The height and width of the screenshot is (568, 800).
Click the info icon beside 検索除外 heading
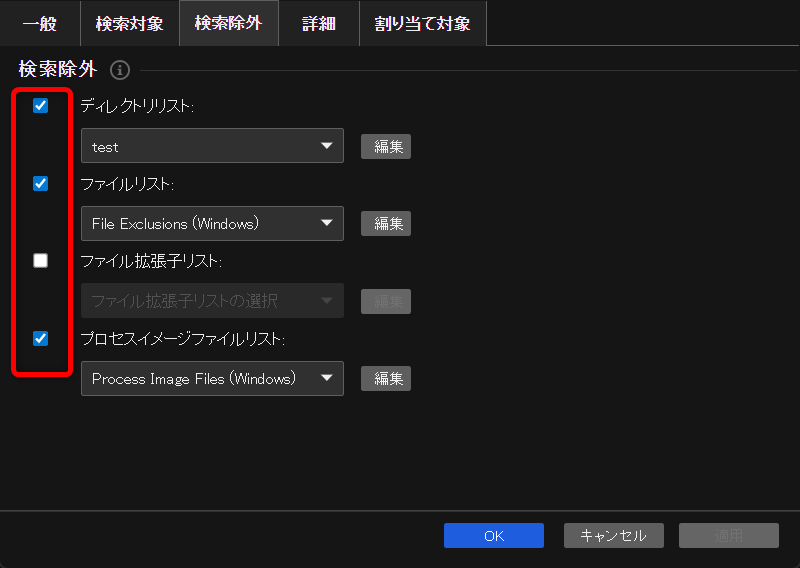[x=120, y=70]
